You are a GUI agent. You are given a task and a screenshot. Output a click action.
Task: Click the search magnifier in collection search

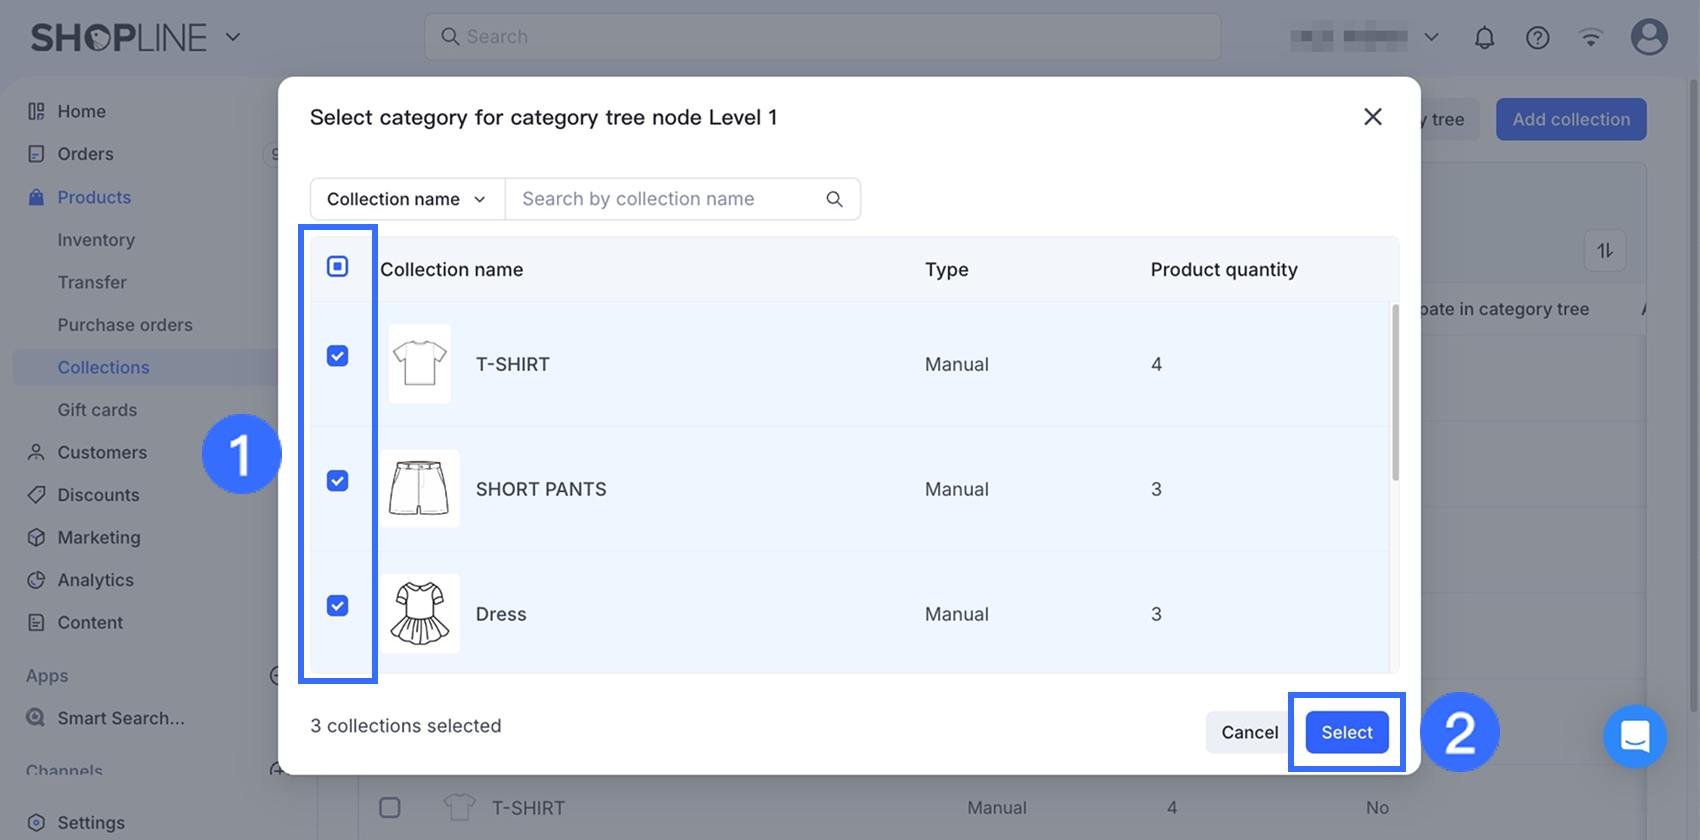(x=834, y=199)
